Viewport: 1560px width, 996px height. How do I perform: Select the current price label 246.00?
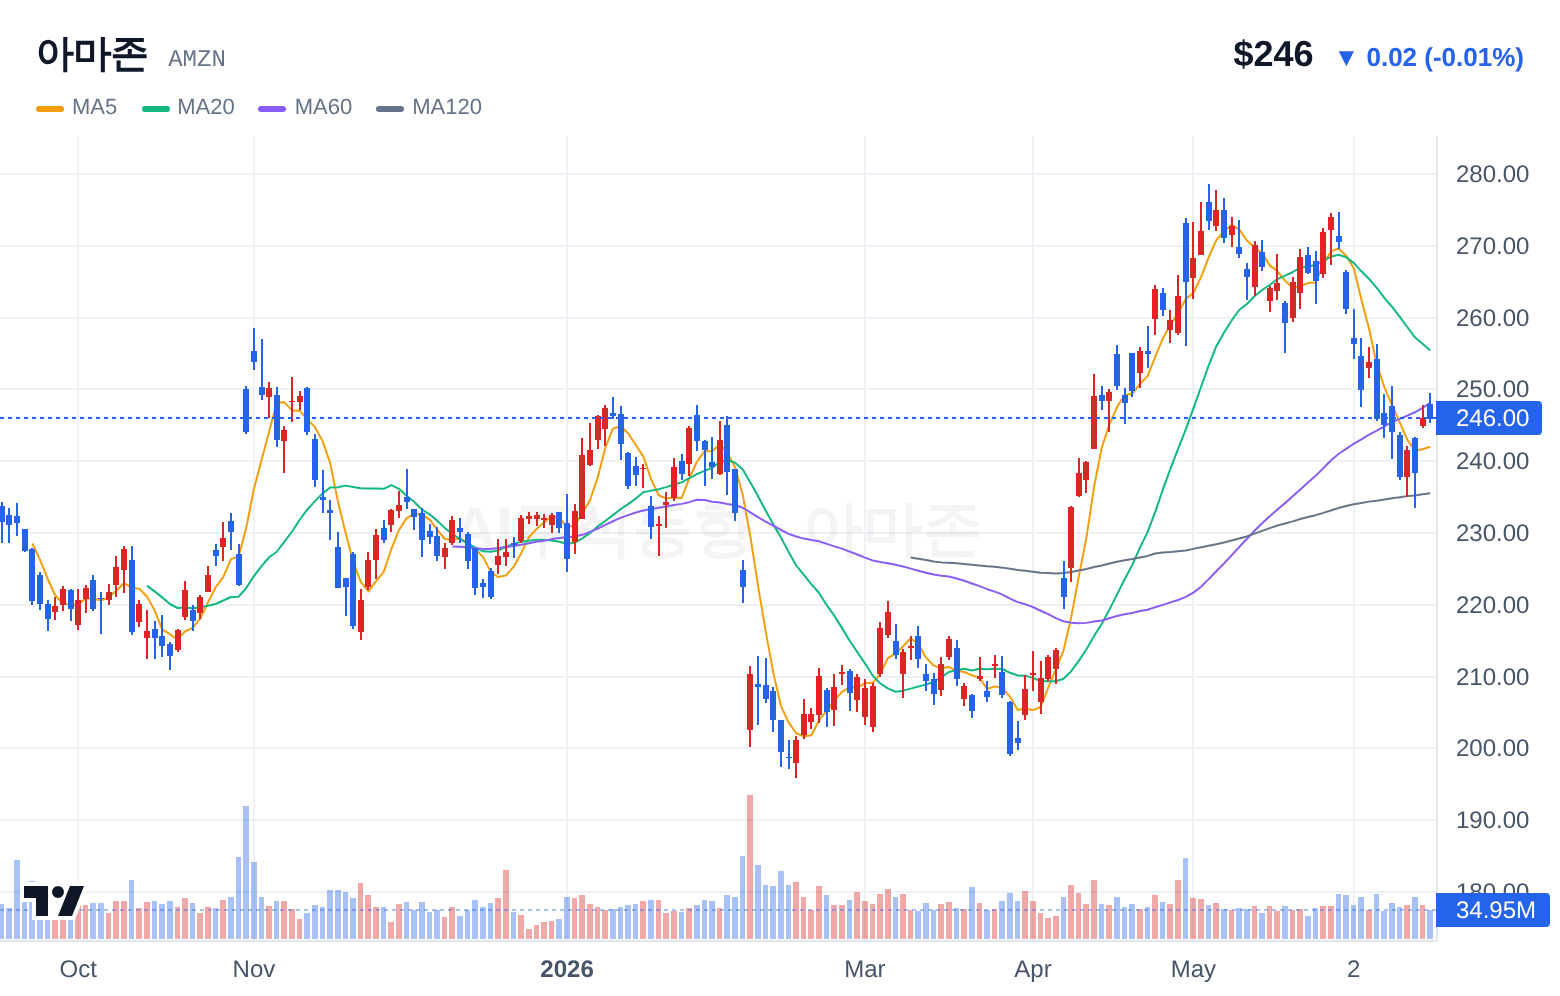tap(1490, 418)
